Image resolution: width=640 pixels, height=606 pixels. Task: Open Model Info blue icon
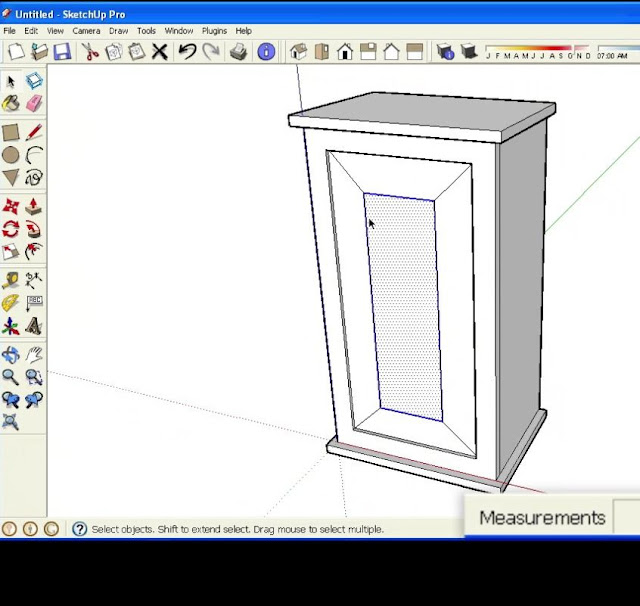click(266, 52)
